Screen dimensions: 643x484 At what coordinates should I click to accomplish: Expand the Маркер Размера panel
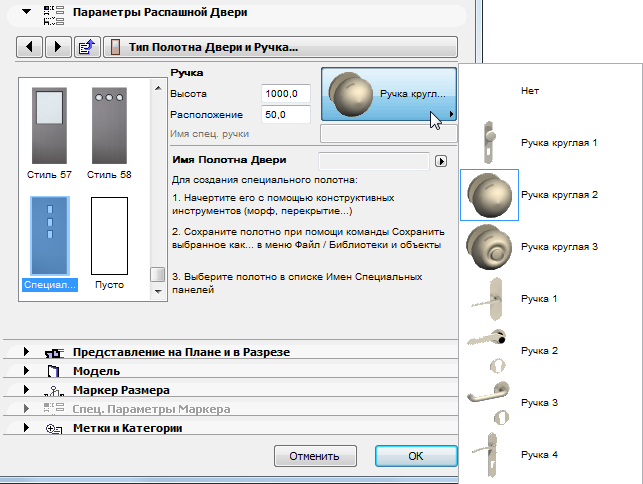pos(26,389)
